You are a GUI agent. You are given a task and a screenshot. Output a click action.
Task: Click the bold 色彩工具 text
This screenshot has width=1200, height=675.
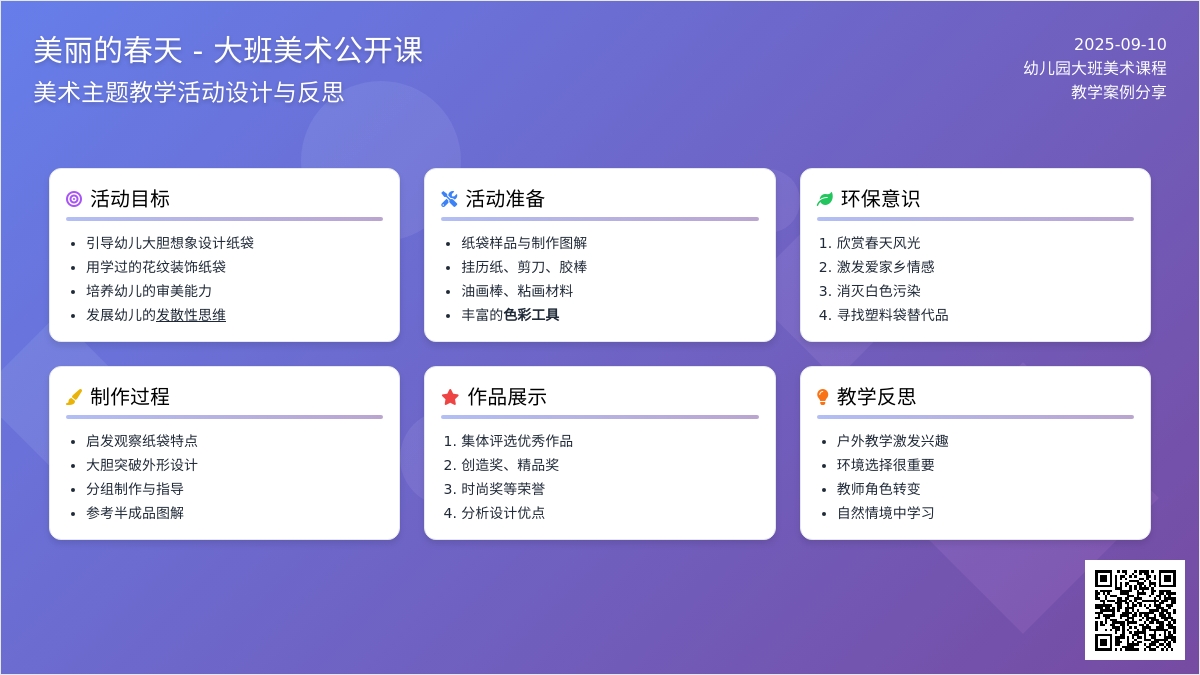531,315
